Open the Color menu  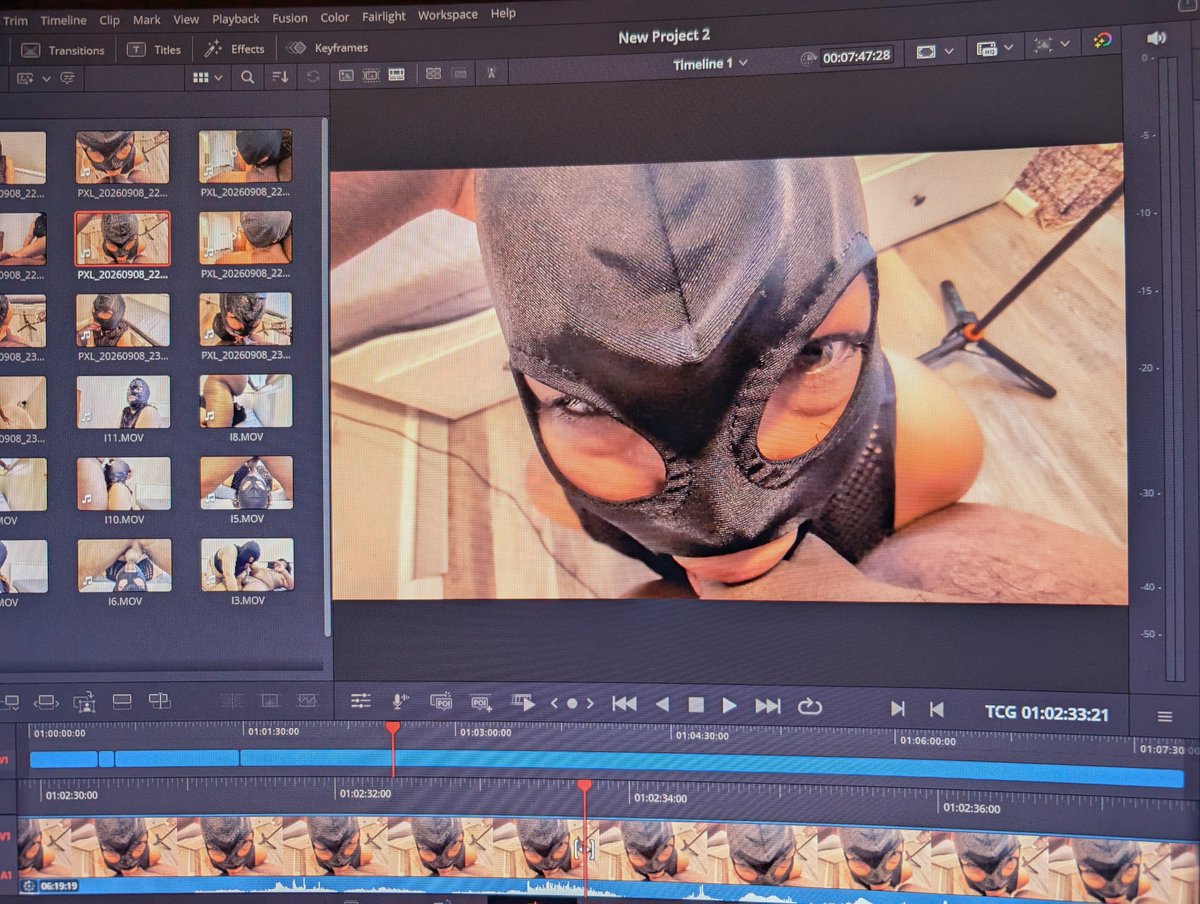coord(335,17)
